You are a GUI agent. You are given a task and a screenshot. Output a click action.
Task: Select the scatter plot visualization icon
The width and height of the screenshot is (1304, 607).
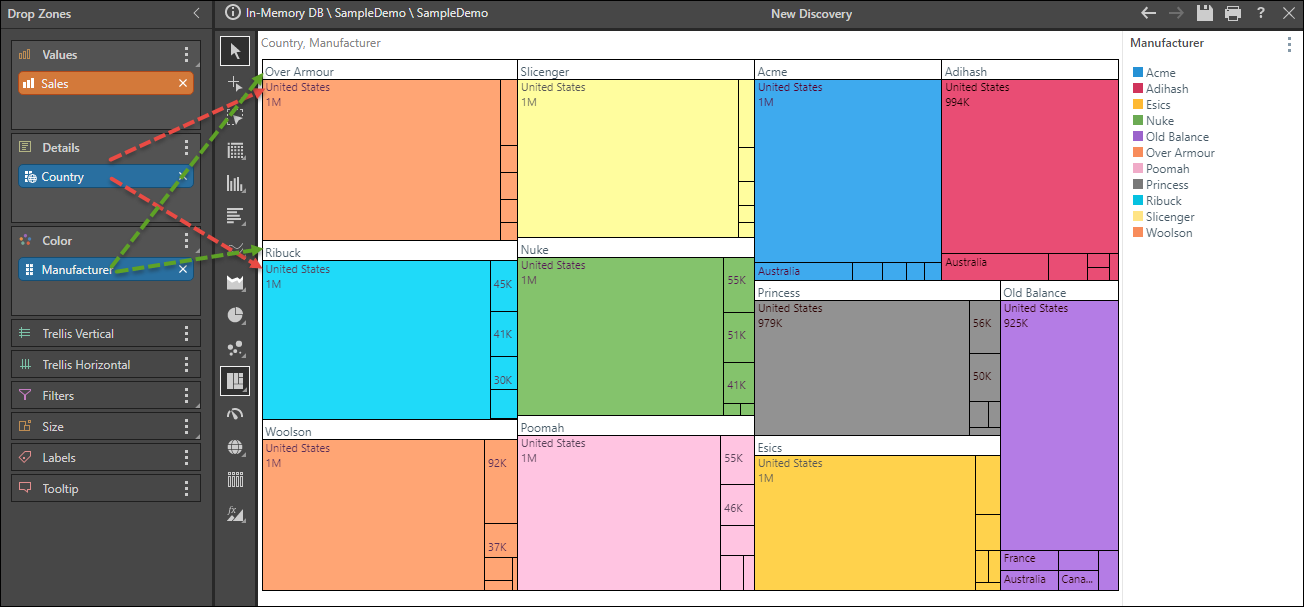point(236,348)
